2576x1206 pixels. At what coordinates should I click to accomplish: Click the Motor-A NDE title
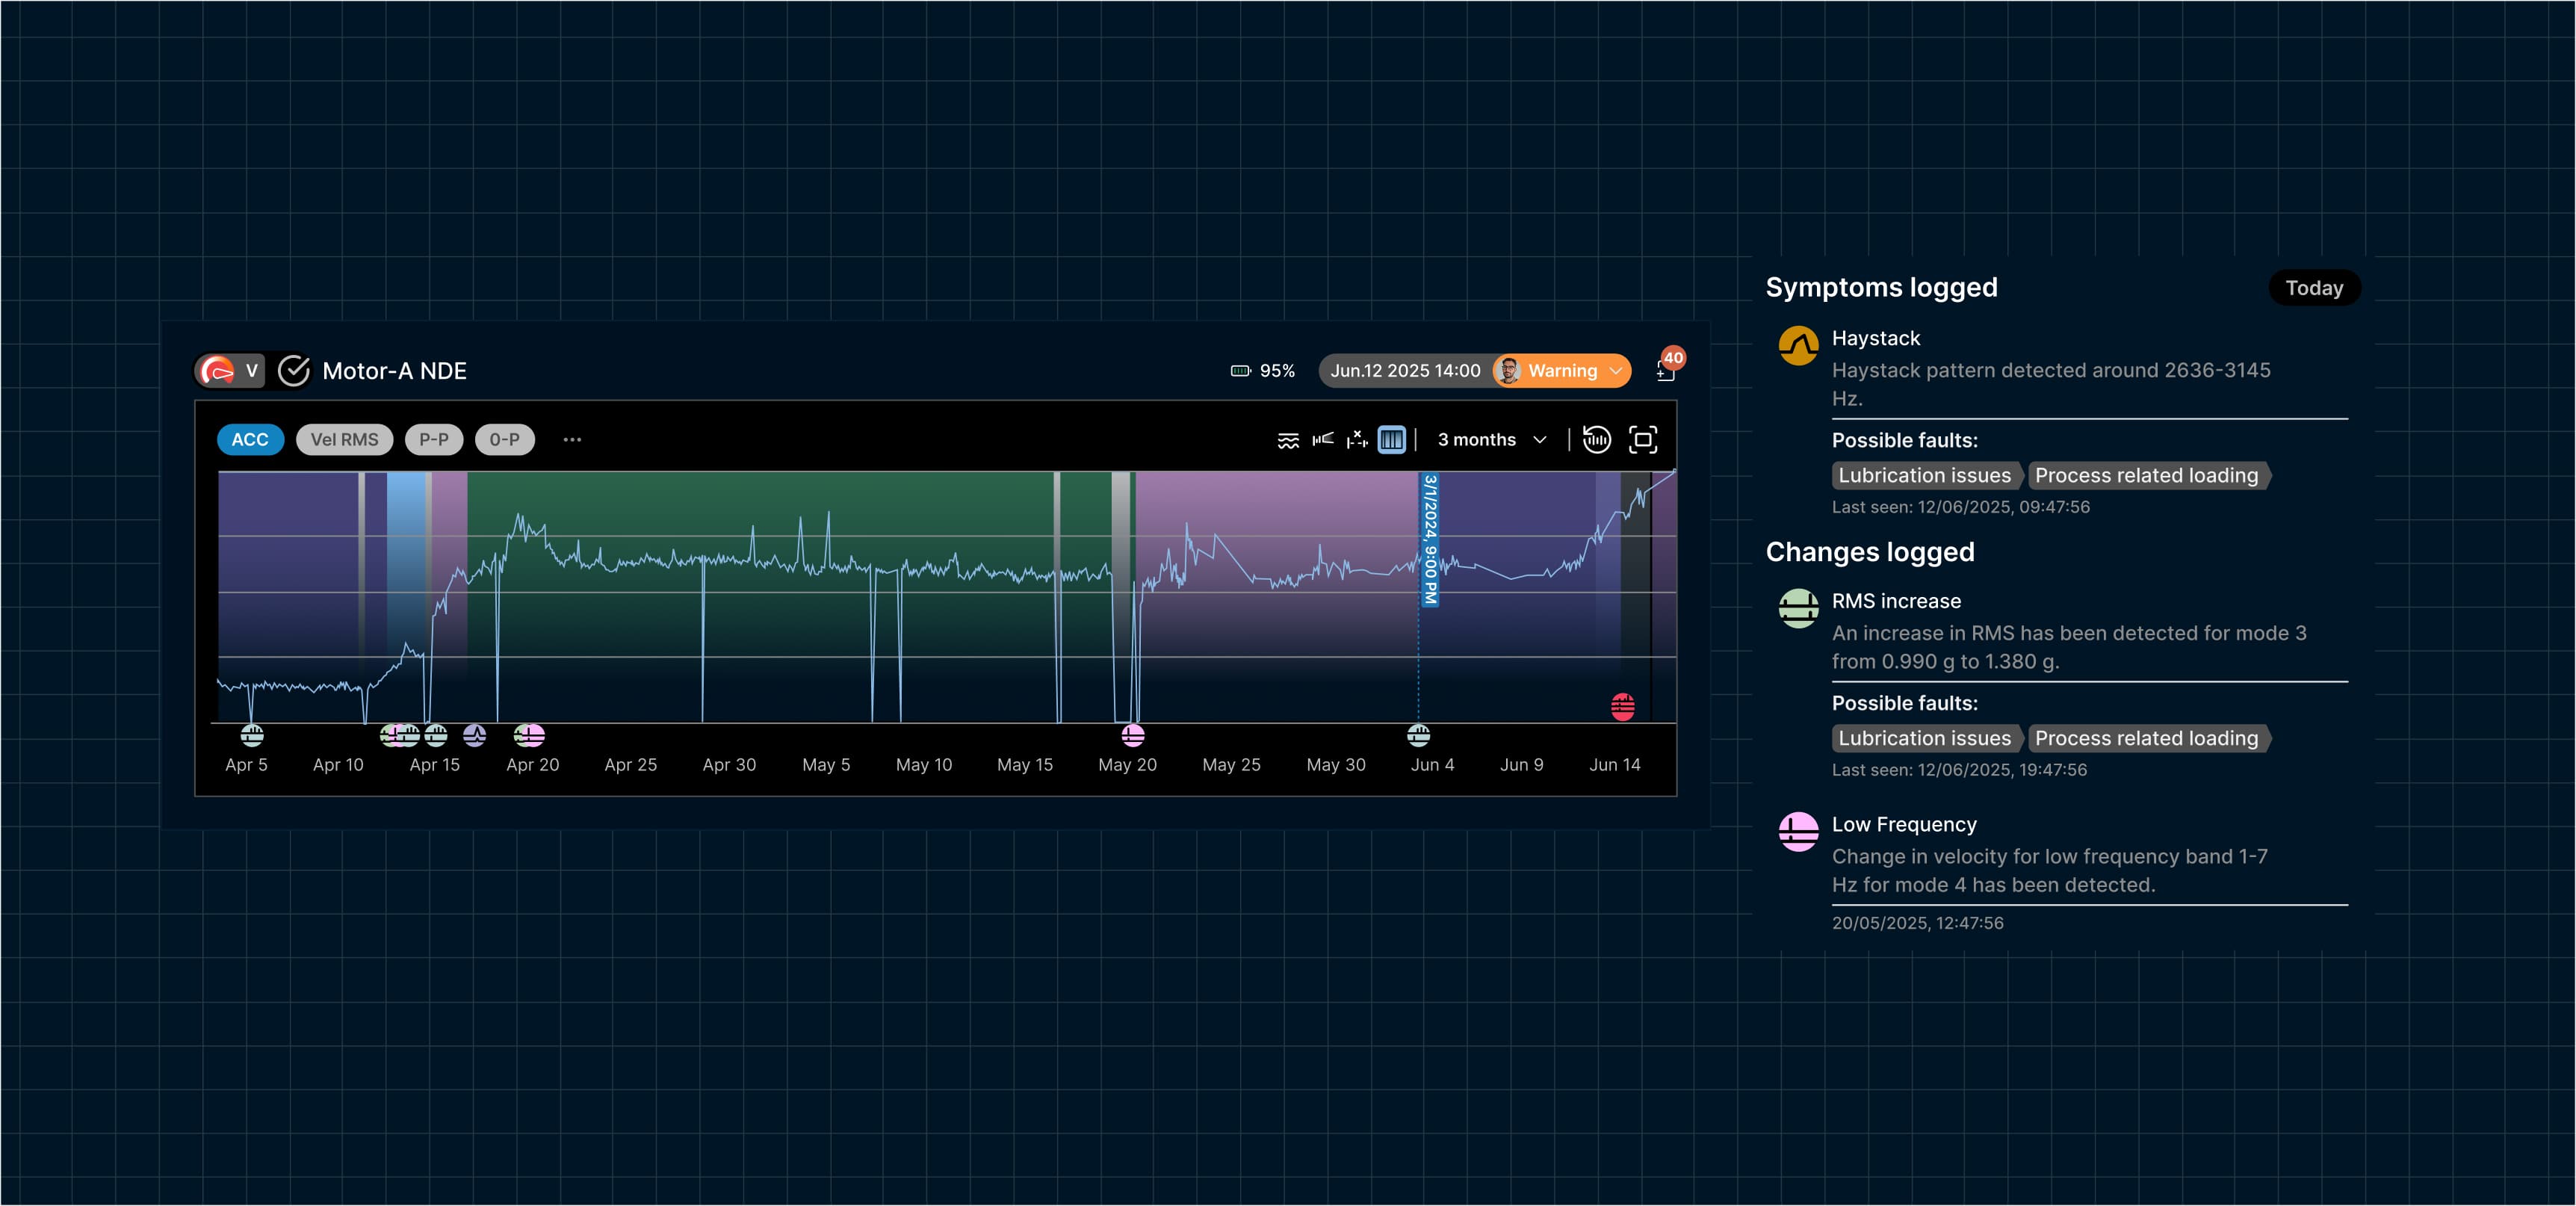(x=394, y=371)
